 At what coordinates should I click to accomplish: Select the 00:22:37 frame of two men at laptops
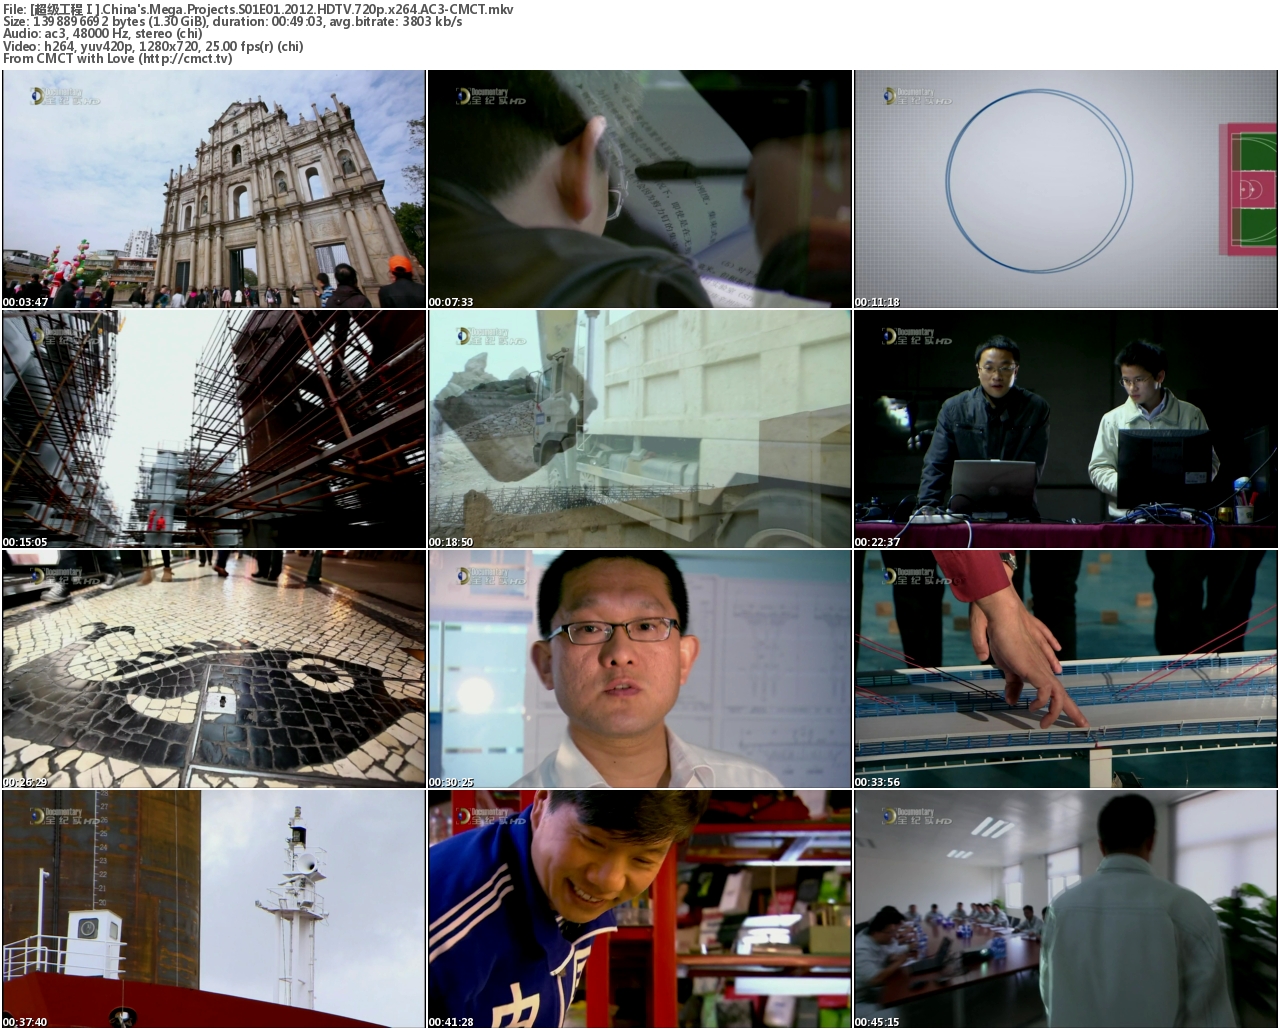(1065, 429)
